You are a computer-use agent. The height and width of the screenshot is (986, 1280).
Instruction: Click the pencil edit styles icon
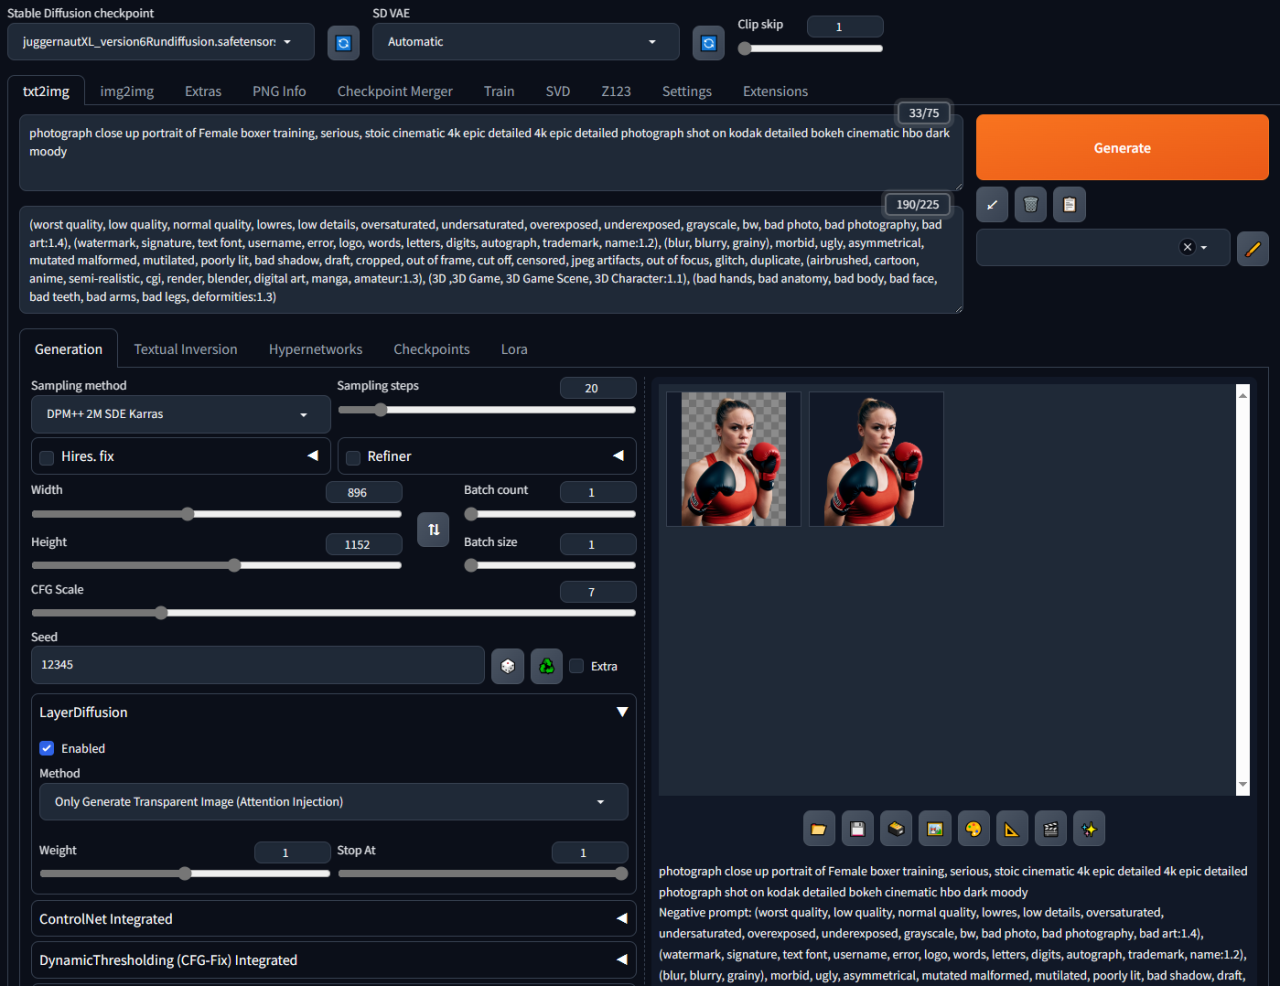click(x=1252, y=248)
